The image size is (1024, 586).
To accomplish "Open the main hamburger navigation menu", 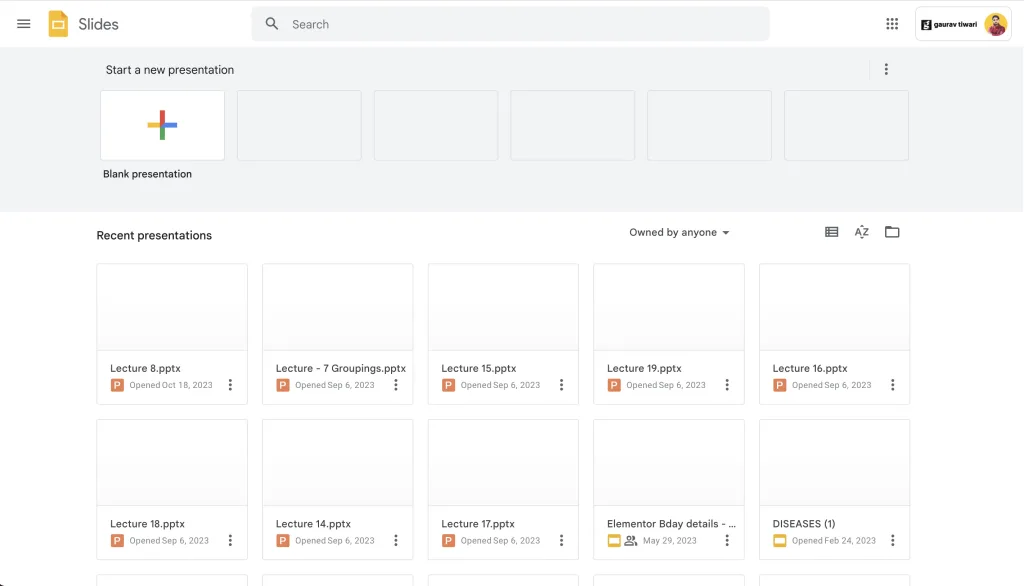I will click(x=24, y=24).
